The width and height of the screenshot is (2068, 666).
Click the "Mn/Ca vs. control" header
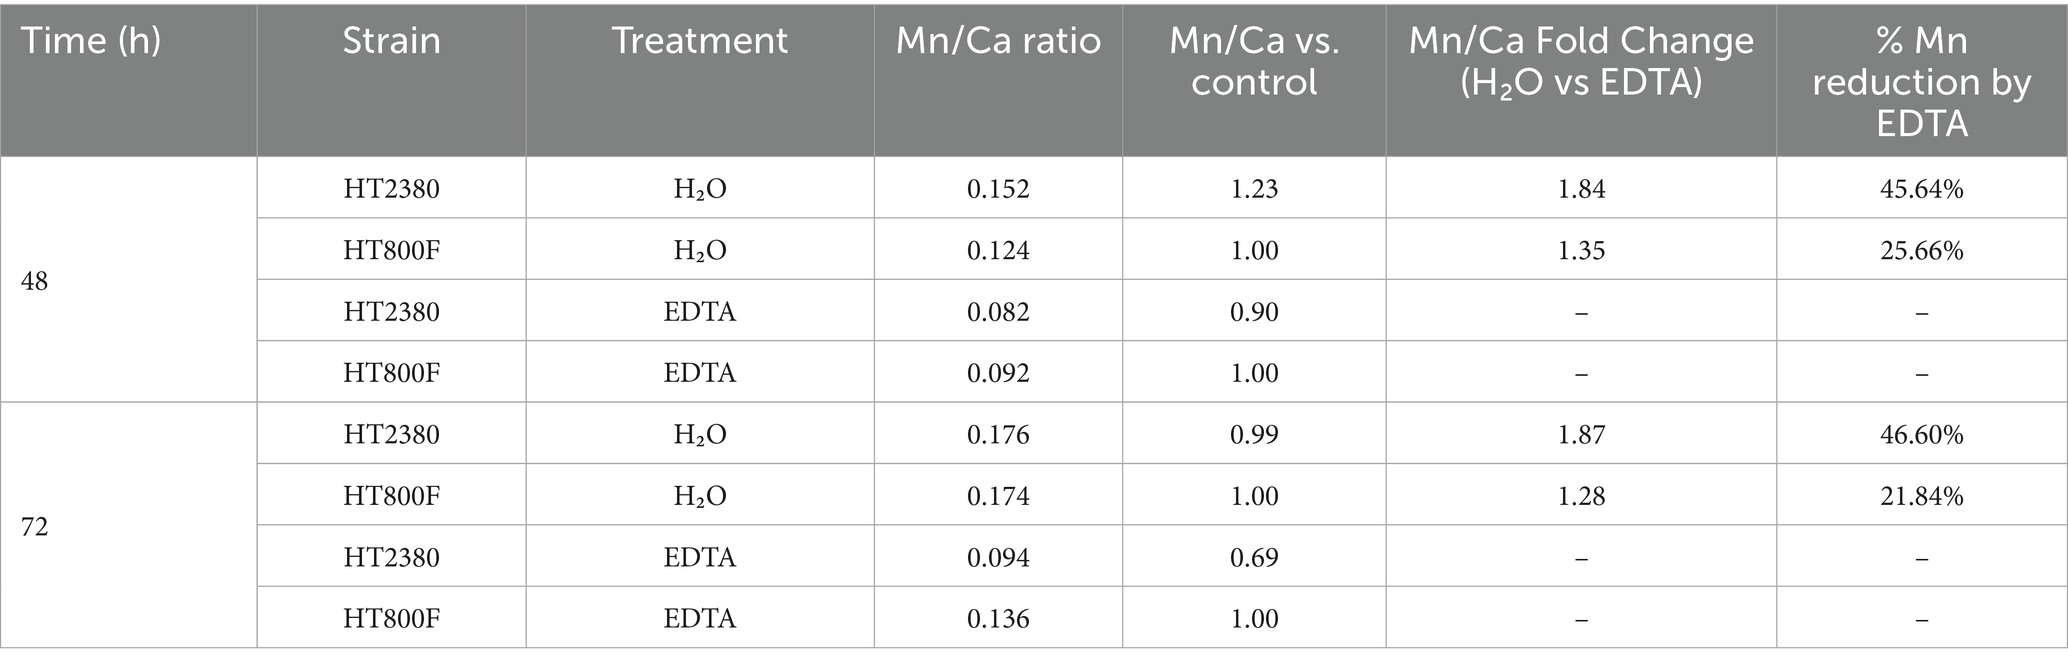click(x=1254, y=61)
